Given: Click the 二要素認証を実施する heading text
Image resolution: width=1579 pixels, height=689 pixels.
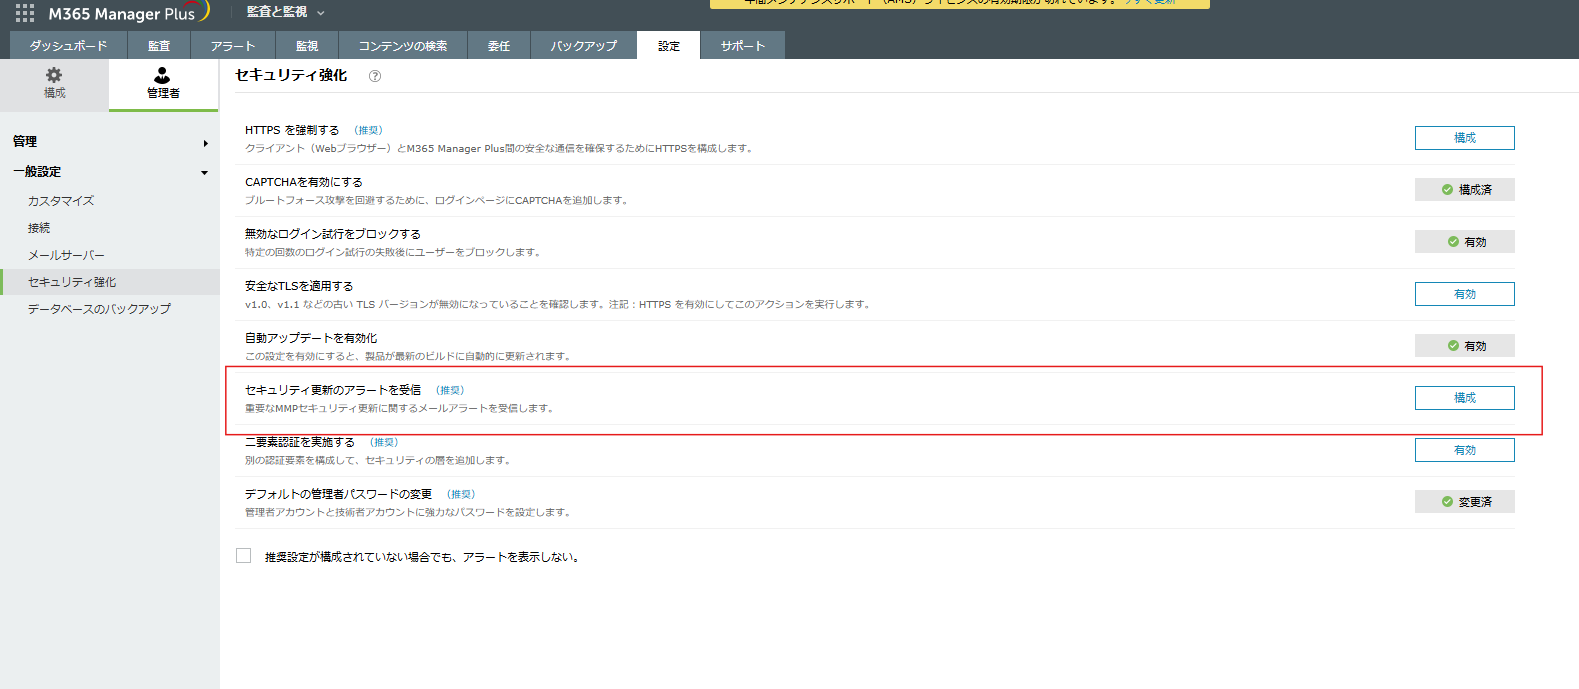Looking at the screenshot, I should tap(300, 442).
